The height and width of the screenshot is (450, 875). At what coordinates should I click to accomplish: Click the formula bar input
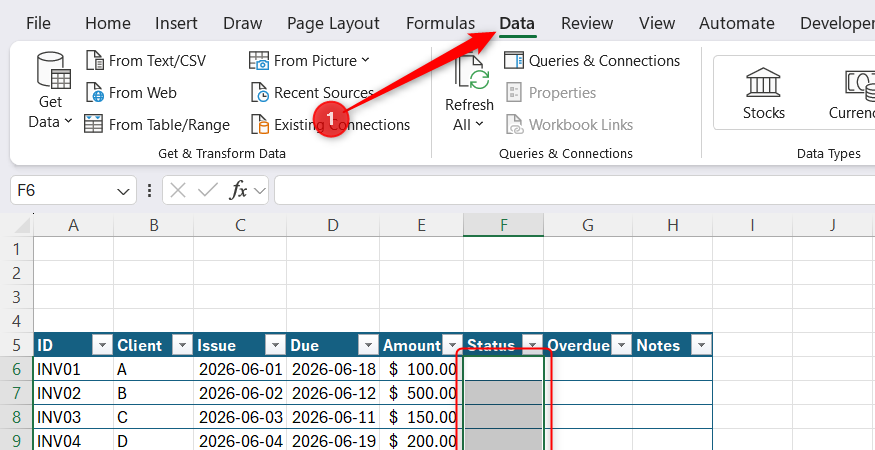[x=575, y=190]
